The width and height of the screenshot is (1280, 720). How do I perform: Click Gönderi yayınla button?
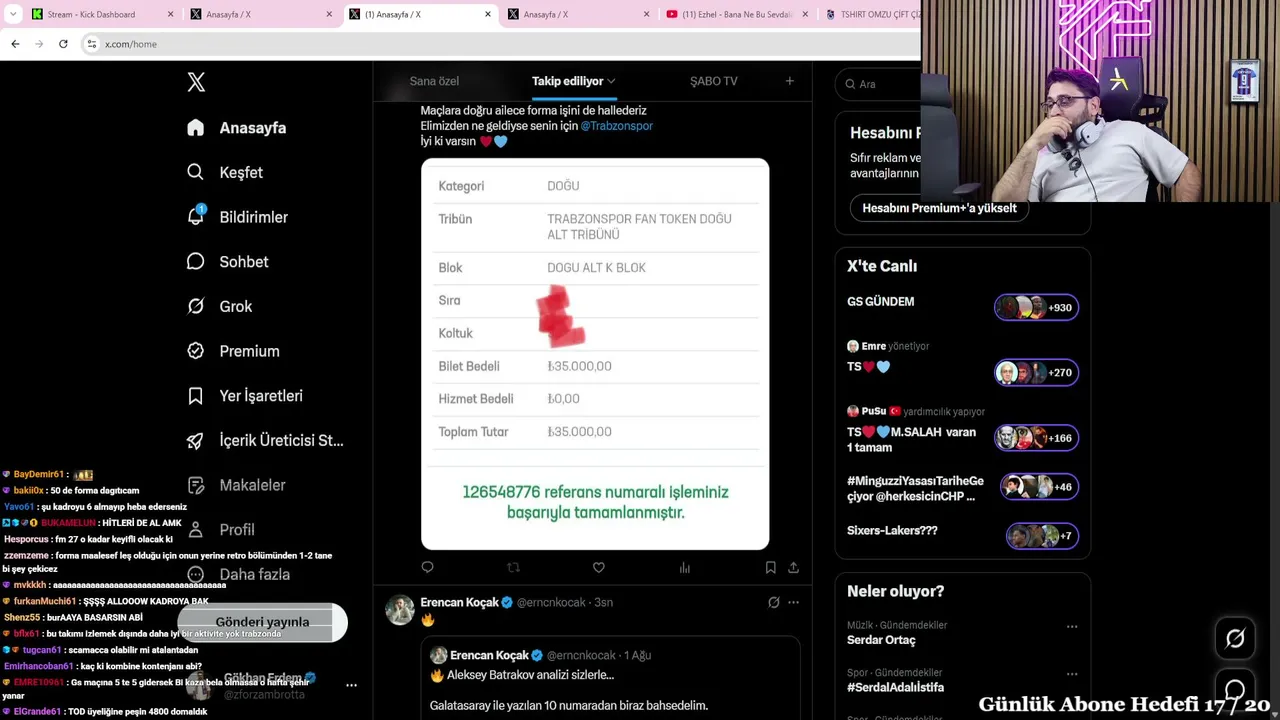click(x=262, y=622)
